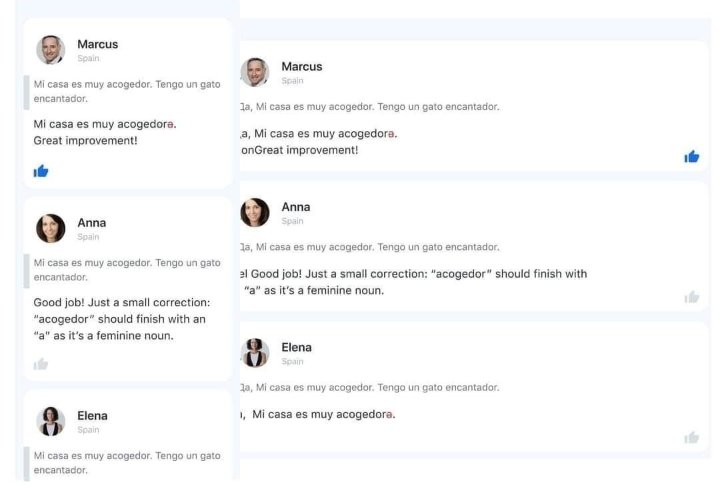The width and height of the screenshot is (720, 489).
Task: Open Marcus's profile photo in wide card
Action: [x=254, y=72]
